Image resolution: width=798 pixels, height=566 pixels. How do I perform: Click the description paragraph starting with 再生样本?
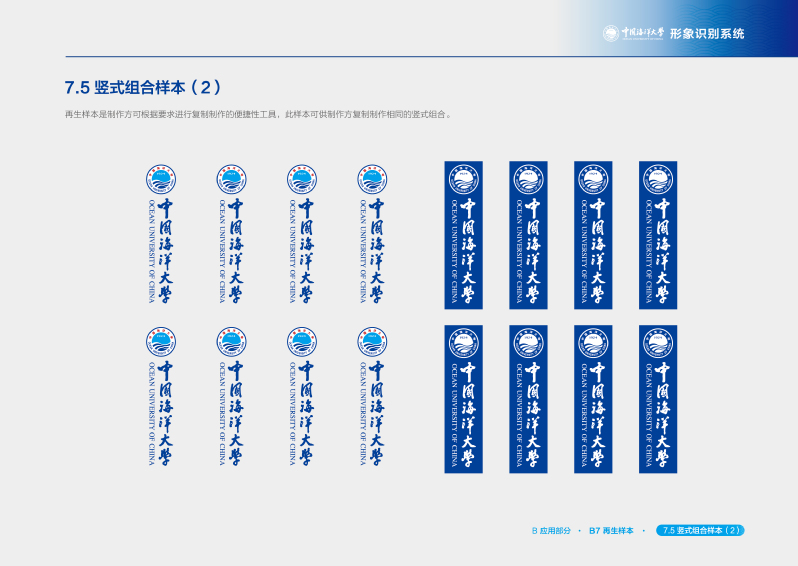point(258,114)
